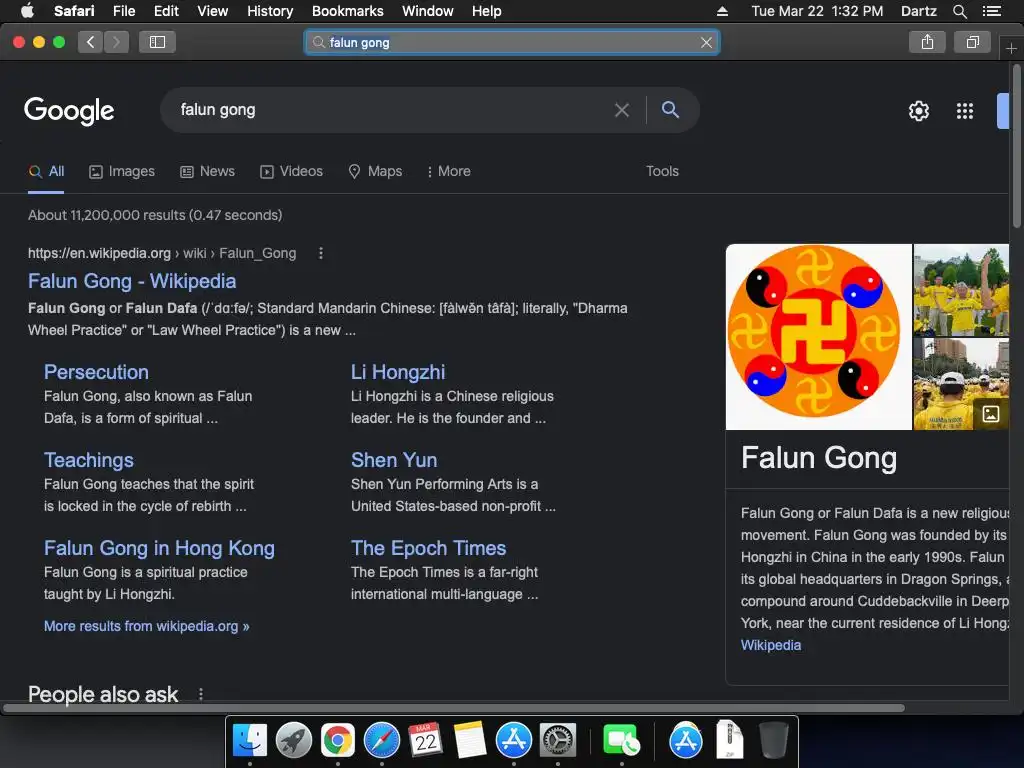
Task: Click the Google search input field
Action: pyautogui.click(x=392, y=110)
